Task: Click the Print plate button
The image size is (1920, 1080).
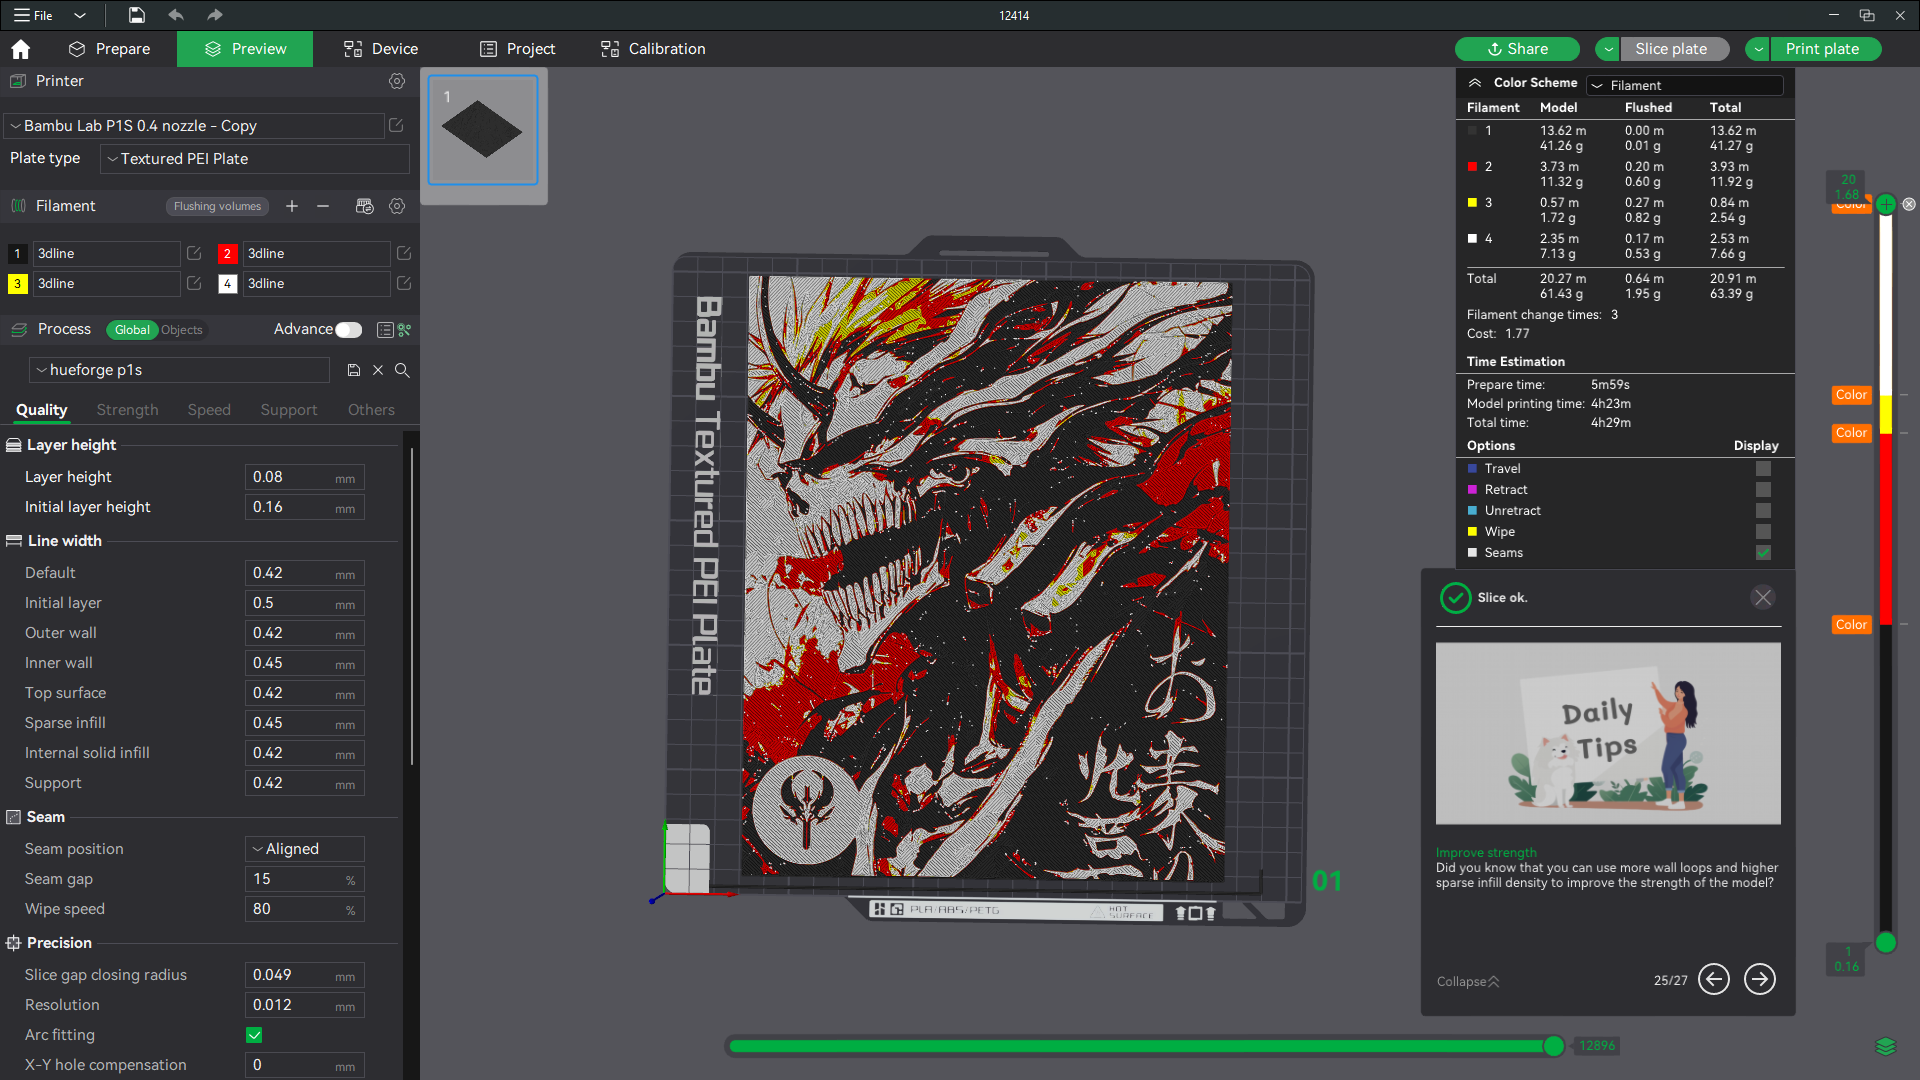Action: (x=1825, y=49)
